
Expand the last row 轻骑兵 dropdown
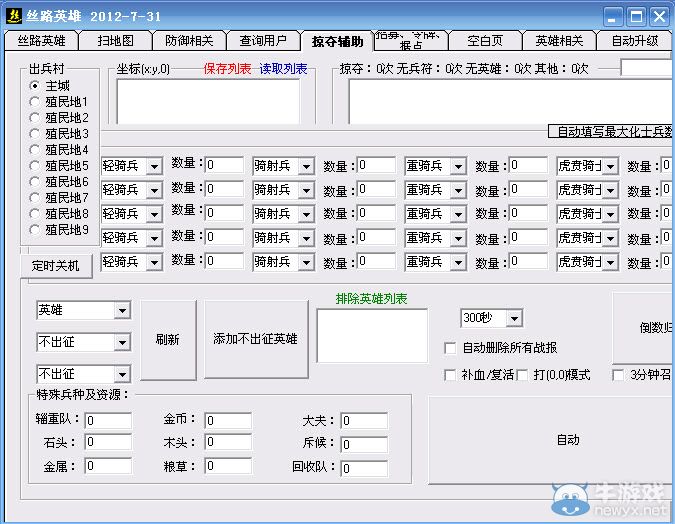click(154, 262)
